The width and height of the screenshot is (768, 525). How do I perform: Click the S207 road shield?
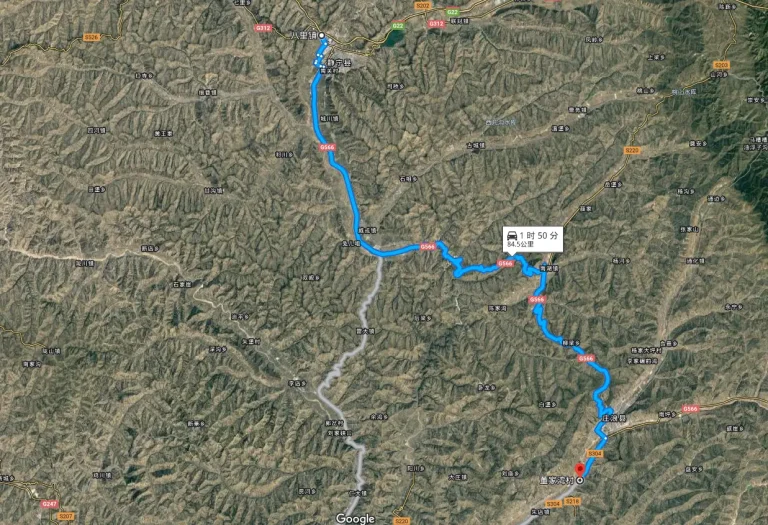point(66,516)
